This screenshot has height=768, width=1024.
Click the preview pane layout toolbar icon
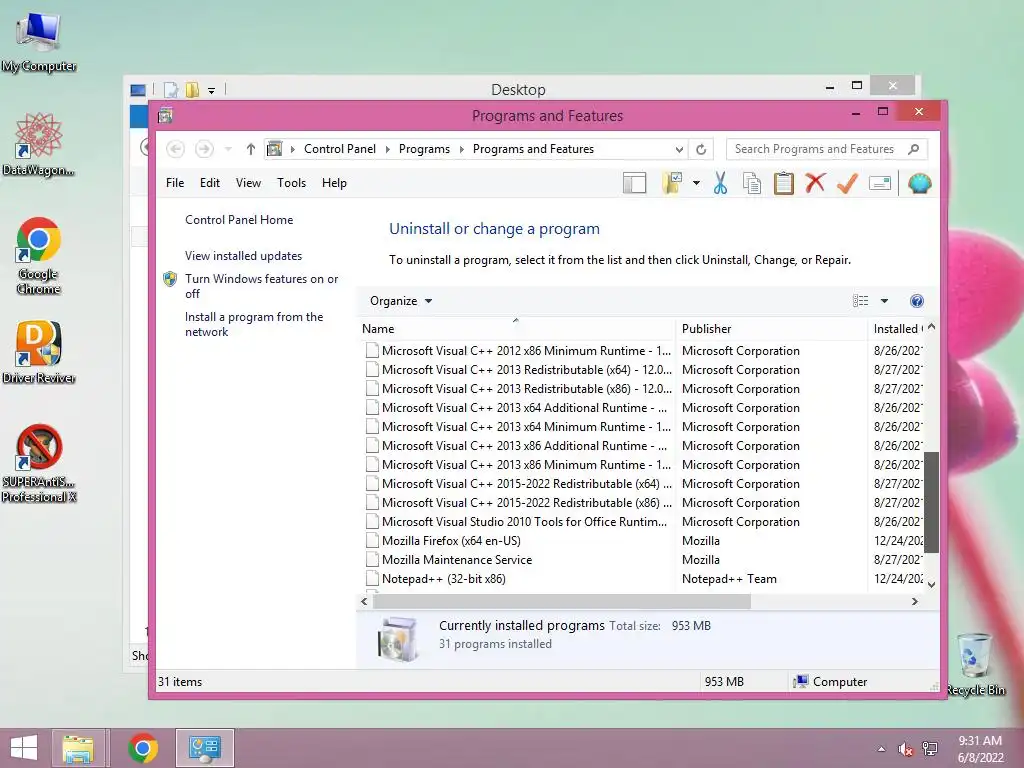tap(634, 184)
